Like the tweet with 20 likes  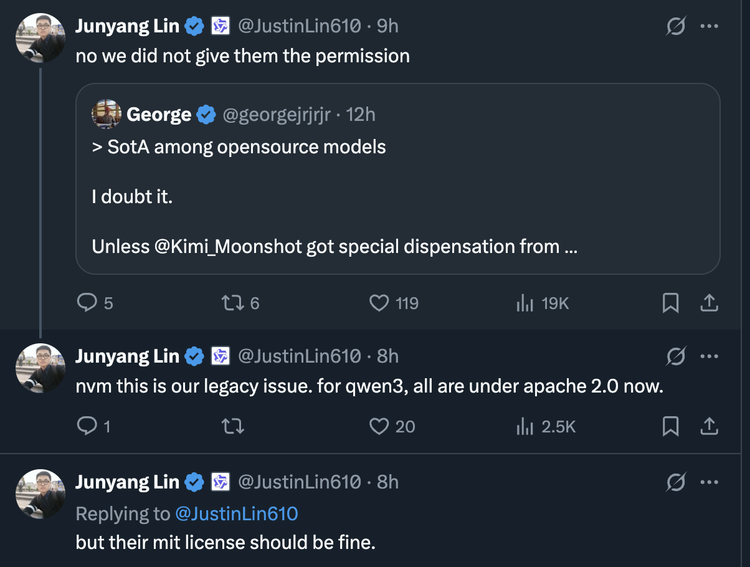click(x=379, y=426)
